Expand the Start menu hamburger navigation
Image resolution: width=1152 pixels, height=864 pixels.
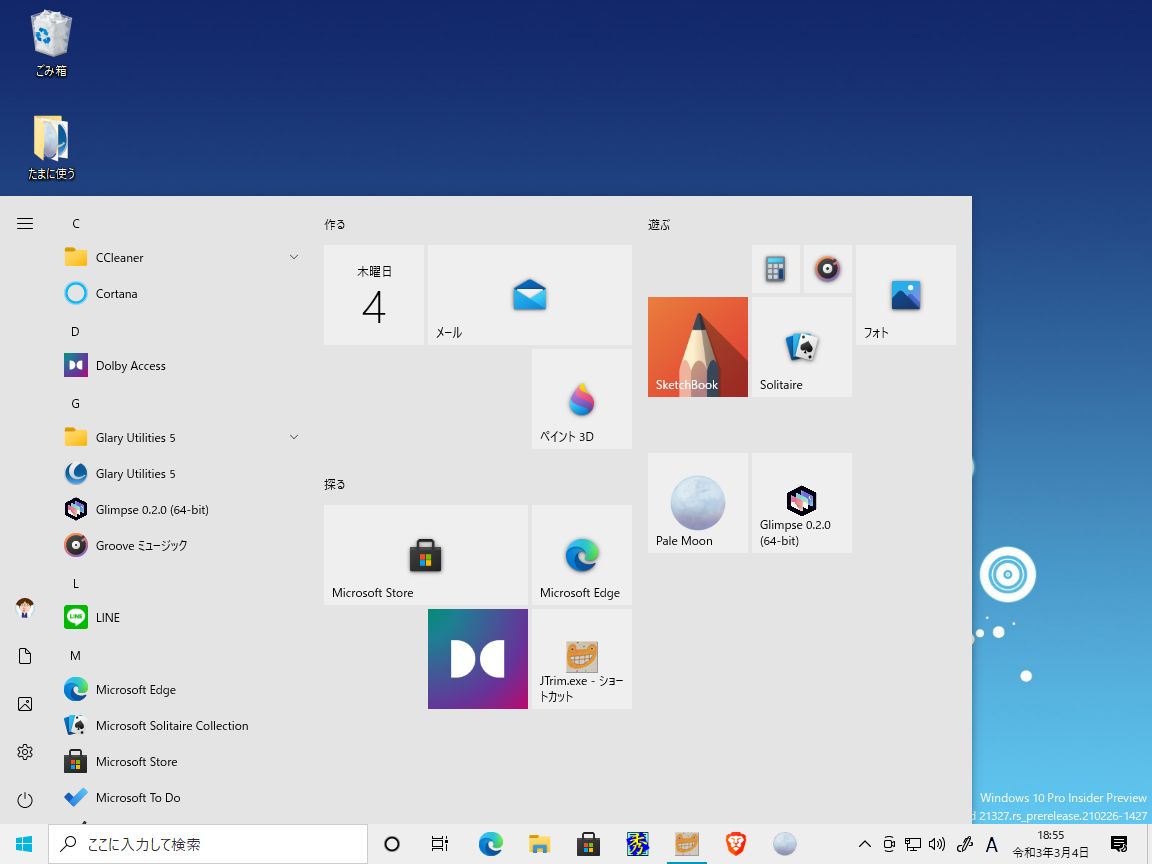tap(25, 223)
